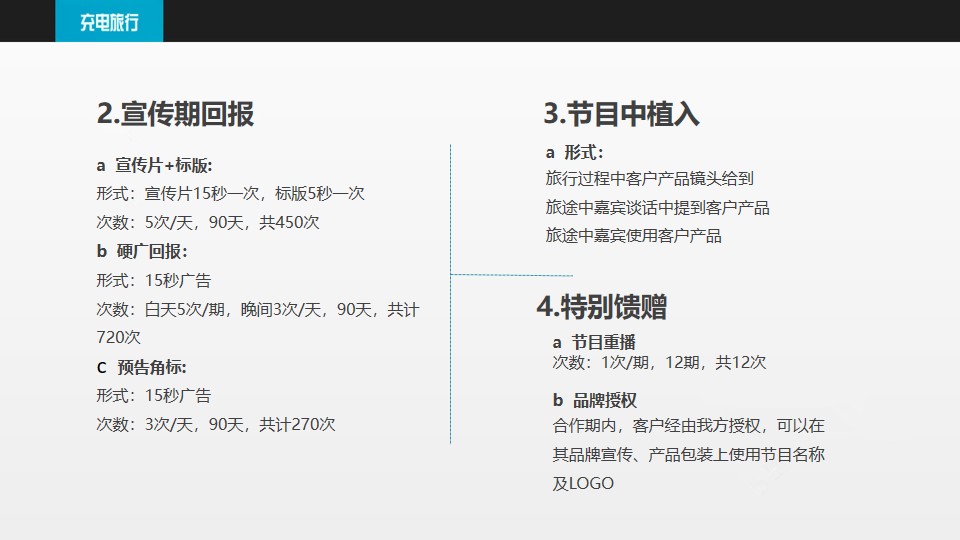Click line 旅行过程中客户产品镜头给到
This screenshot has height=540, width=960.
[650, 179]
